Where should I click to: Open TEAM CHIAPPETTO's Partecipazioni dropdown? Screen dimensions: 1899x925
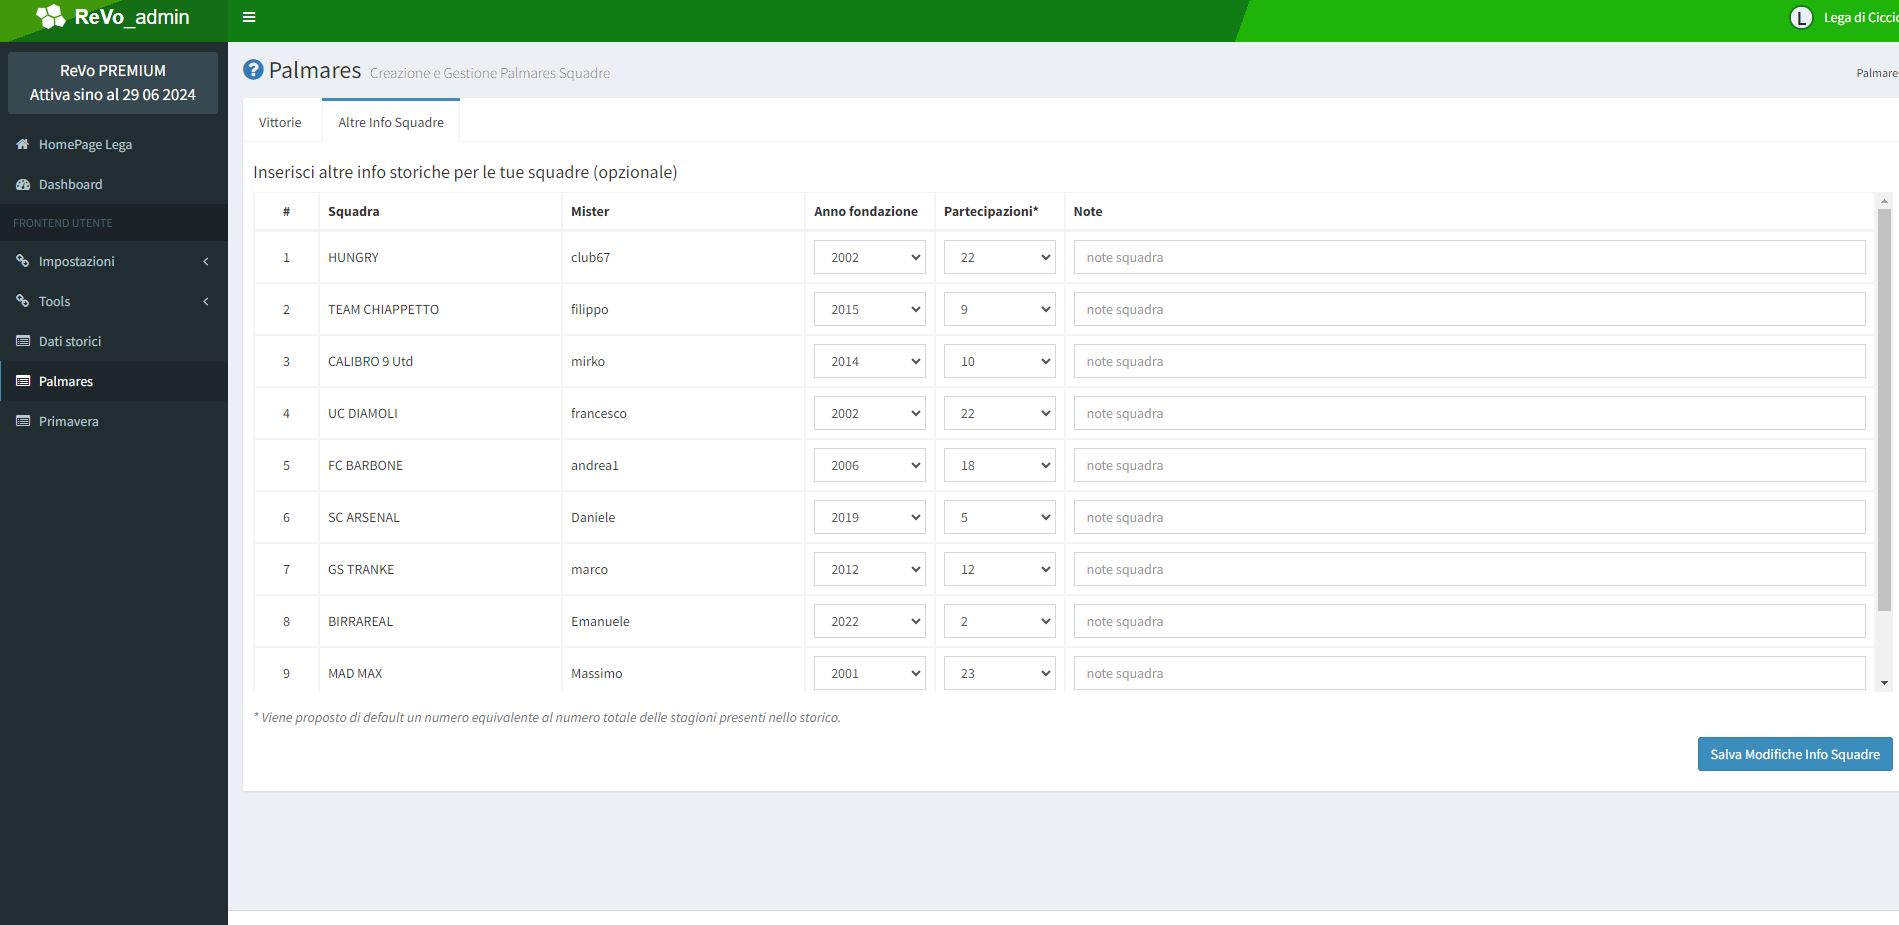click(999, 309)
